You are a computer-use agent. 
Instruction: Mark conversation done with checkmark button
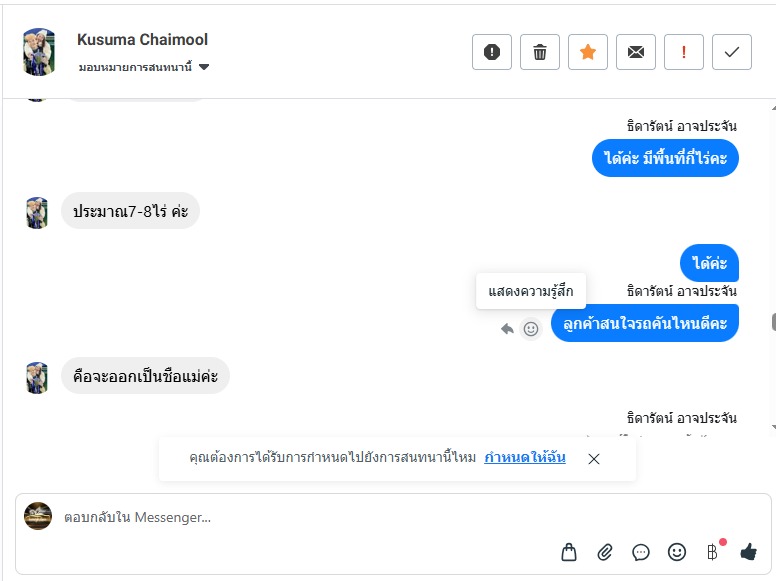pos(732,52)
